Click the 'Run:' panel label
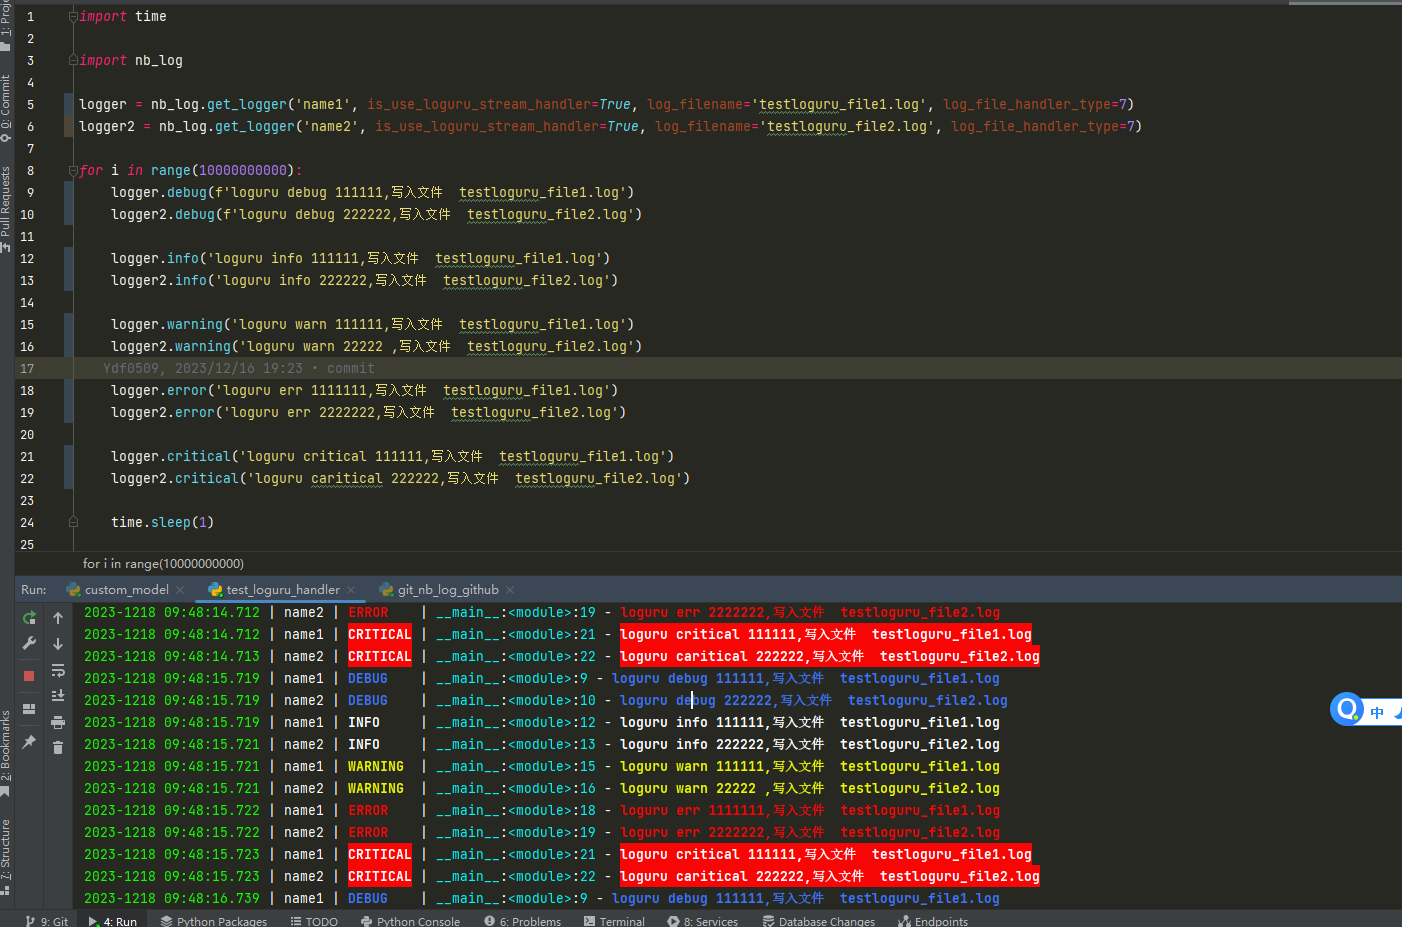The width and height of the screenshot is (1402, 927). coord(34,590)
